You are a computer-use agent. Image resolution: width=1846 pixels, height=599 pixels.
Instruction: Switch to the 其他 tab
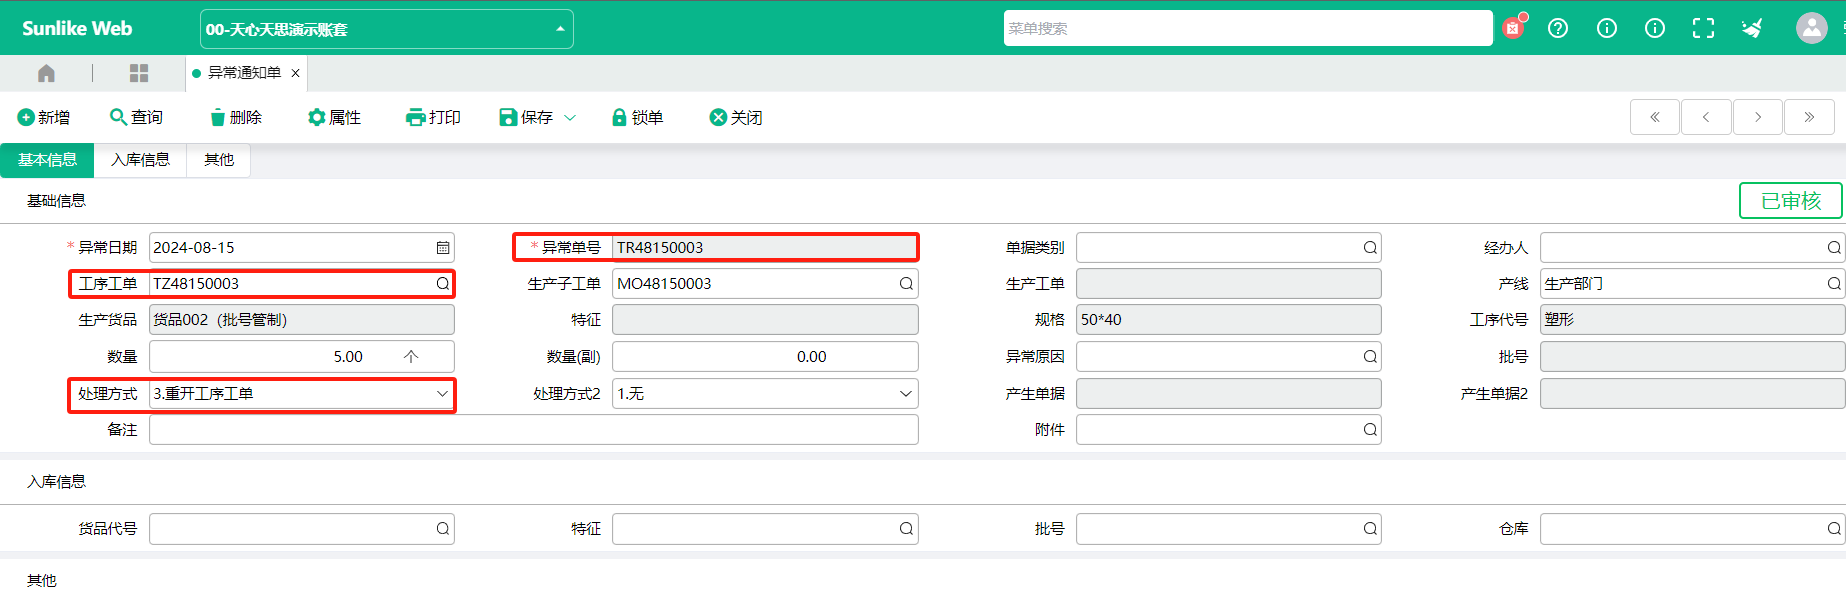219,160
